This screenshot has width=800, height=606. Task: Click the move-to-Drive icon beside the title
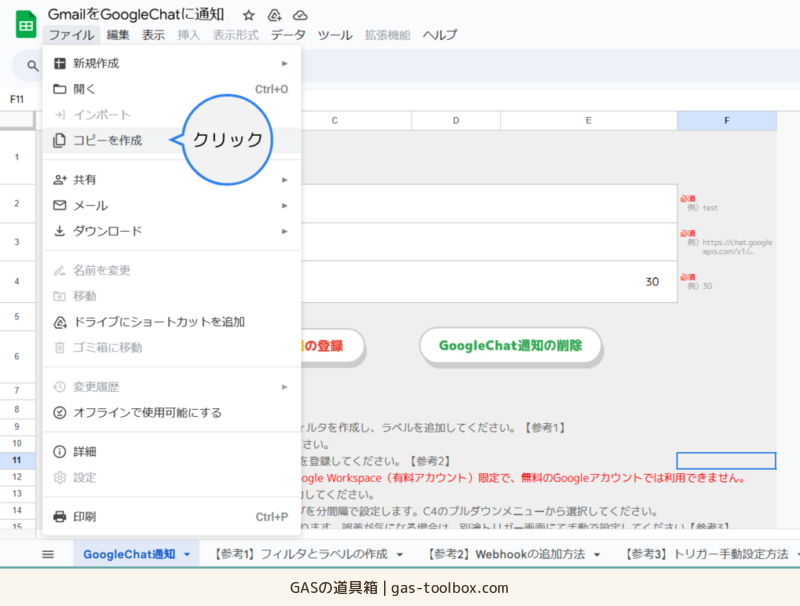click(274, 15)
